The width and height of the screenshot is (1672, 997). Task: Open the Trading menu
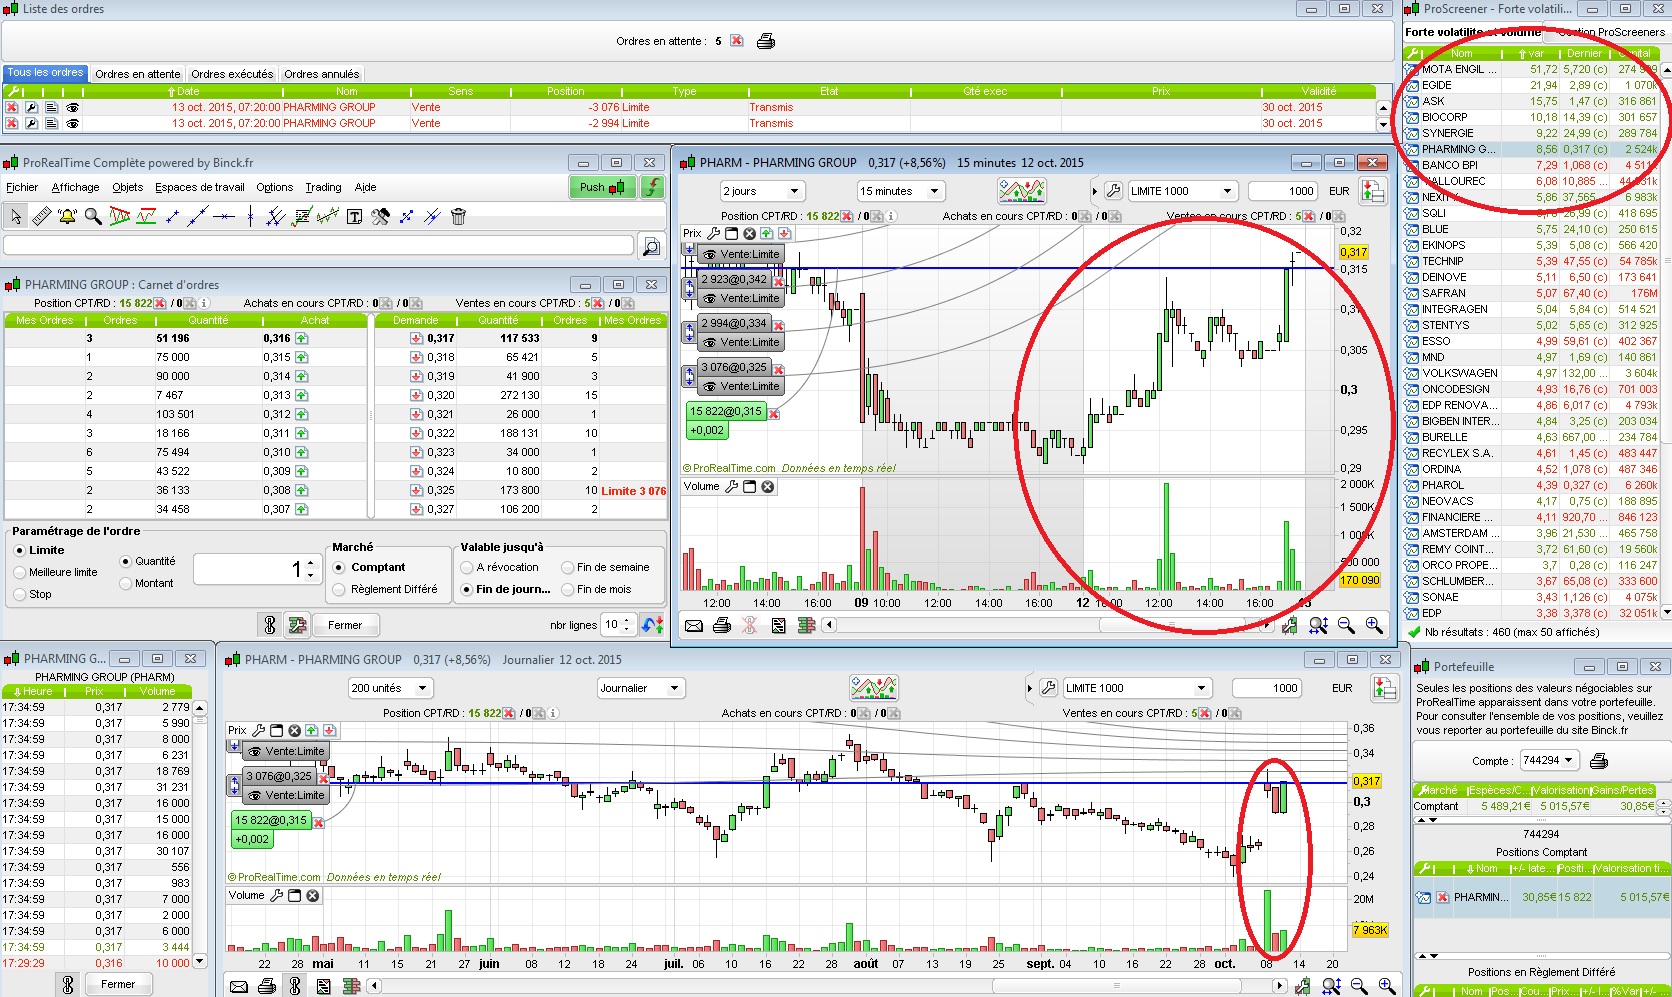point(323,187)
